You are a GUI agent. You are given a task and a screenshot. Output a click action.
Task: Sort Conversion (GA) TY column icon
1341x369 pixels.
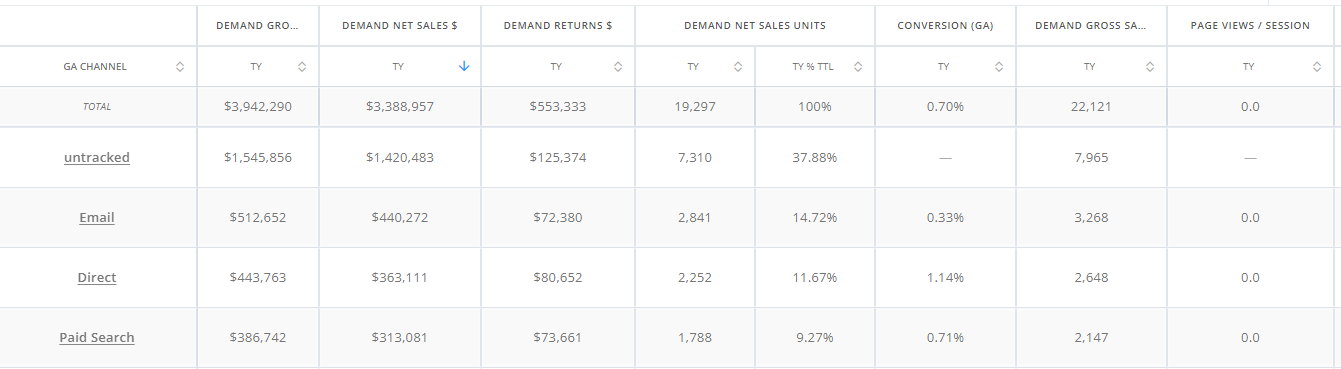(x=999, y=67)
